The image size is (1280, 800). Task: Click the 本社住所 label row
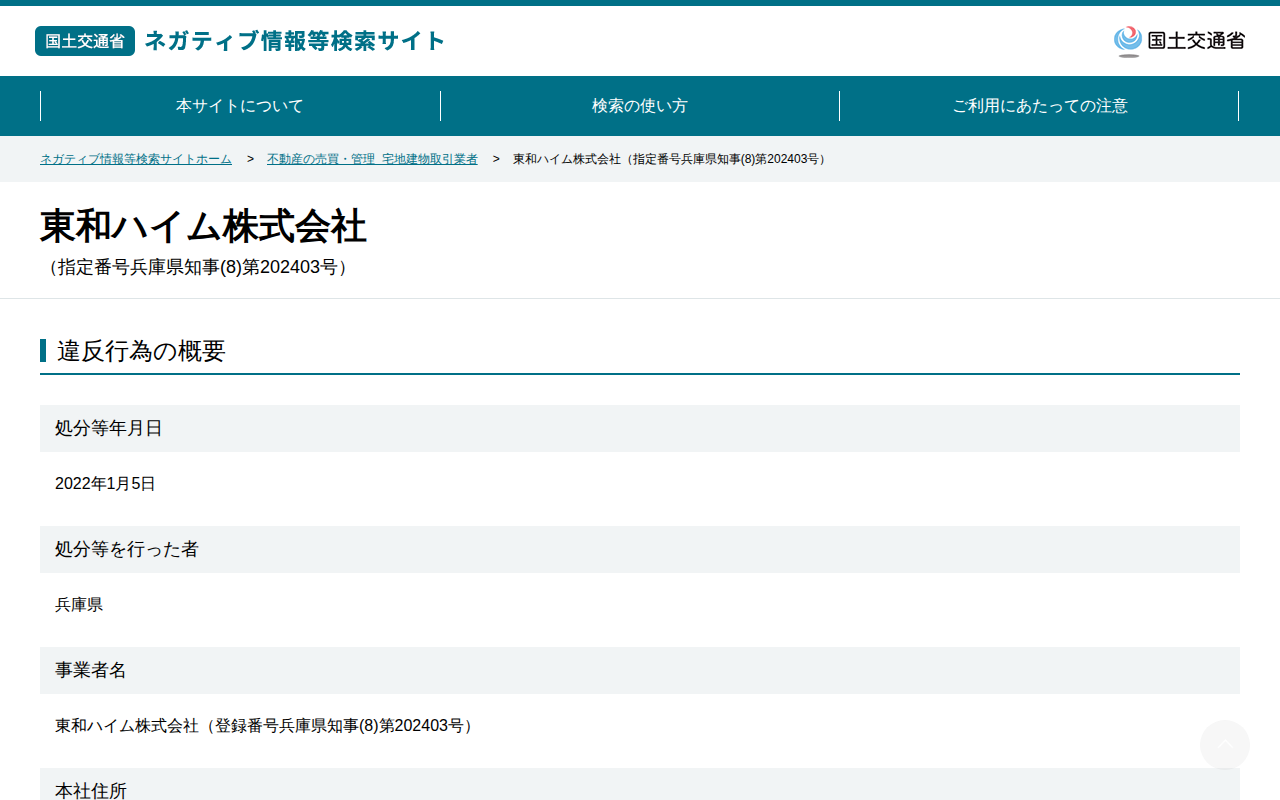pos(640,784)
